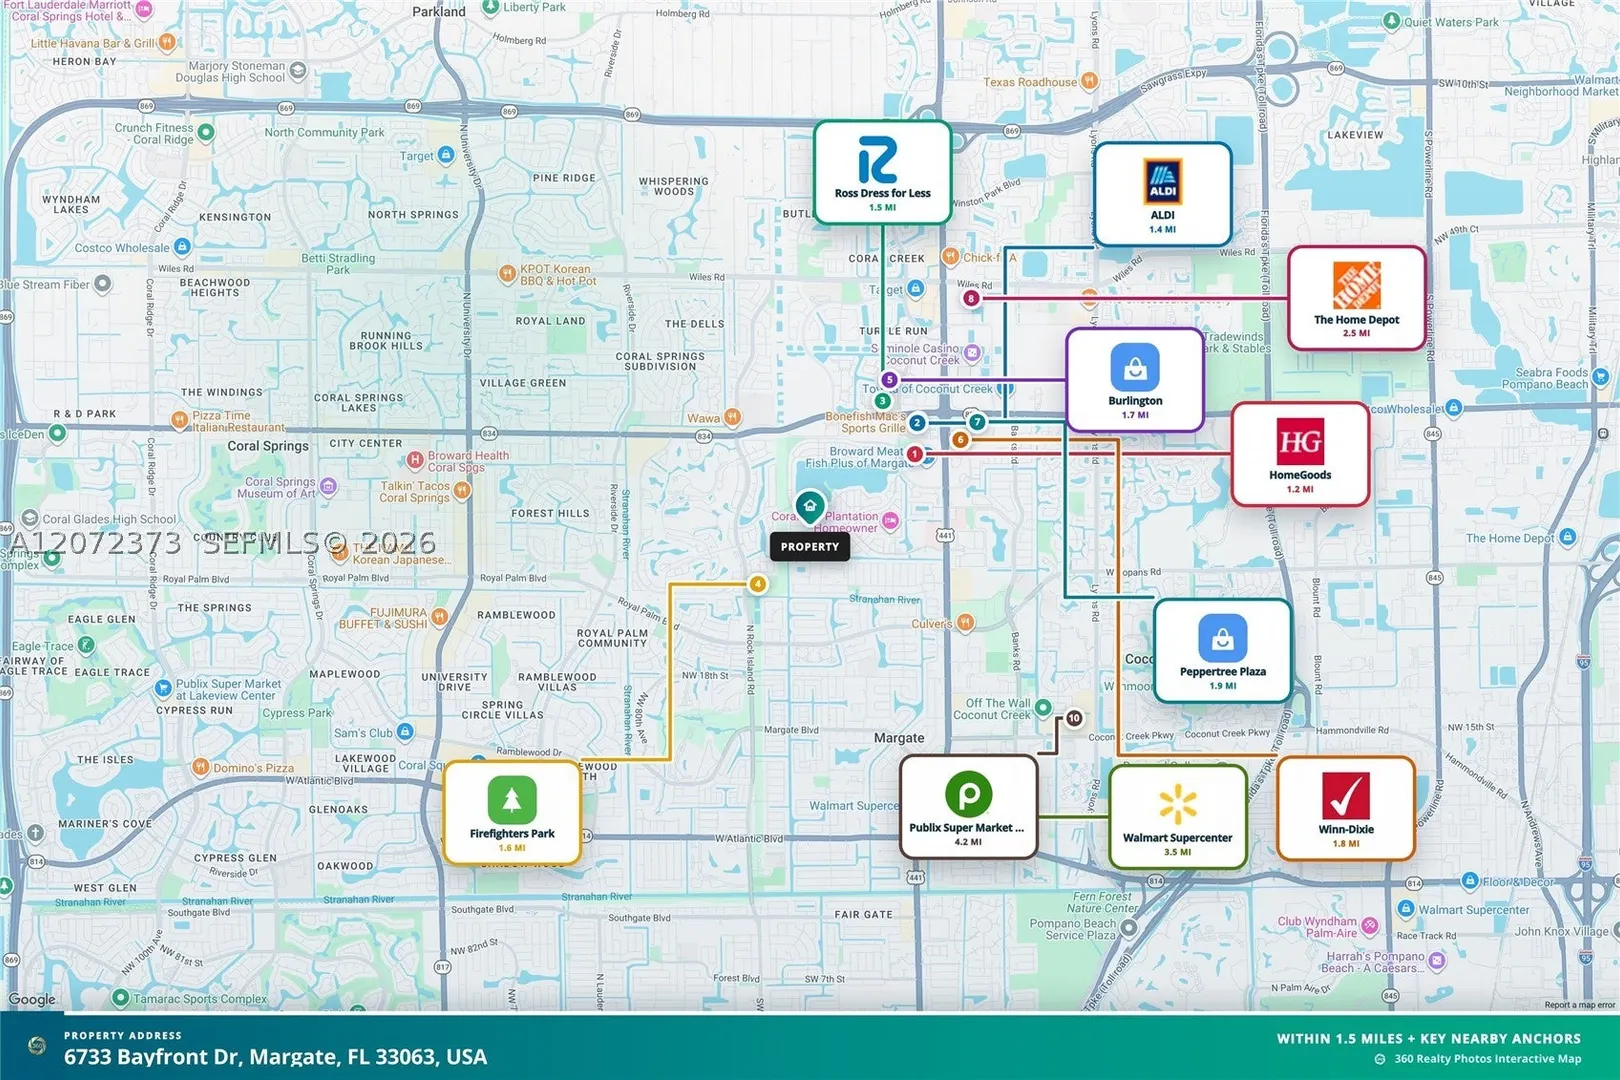
Task: Click the Off The Wall Coconut Creek pin
Action: click(x=1043, y=708)
